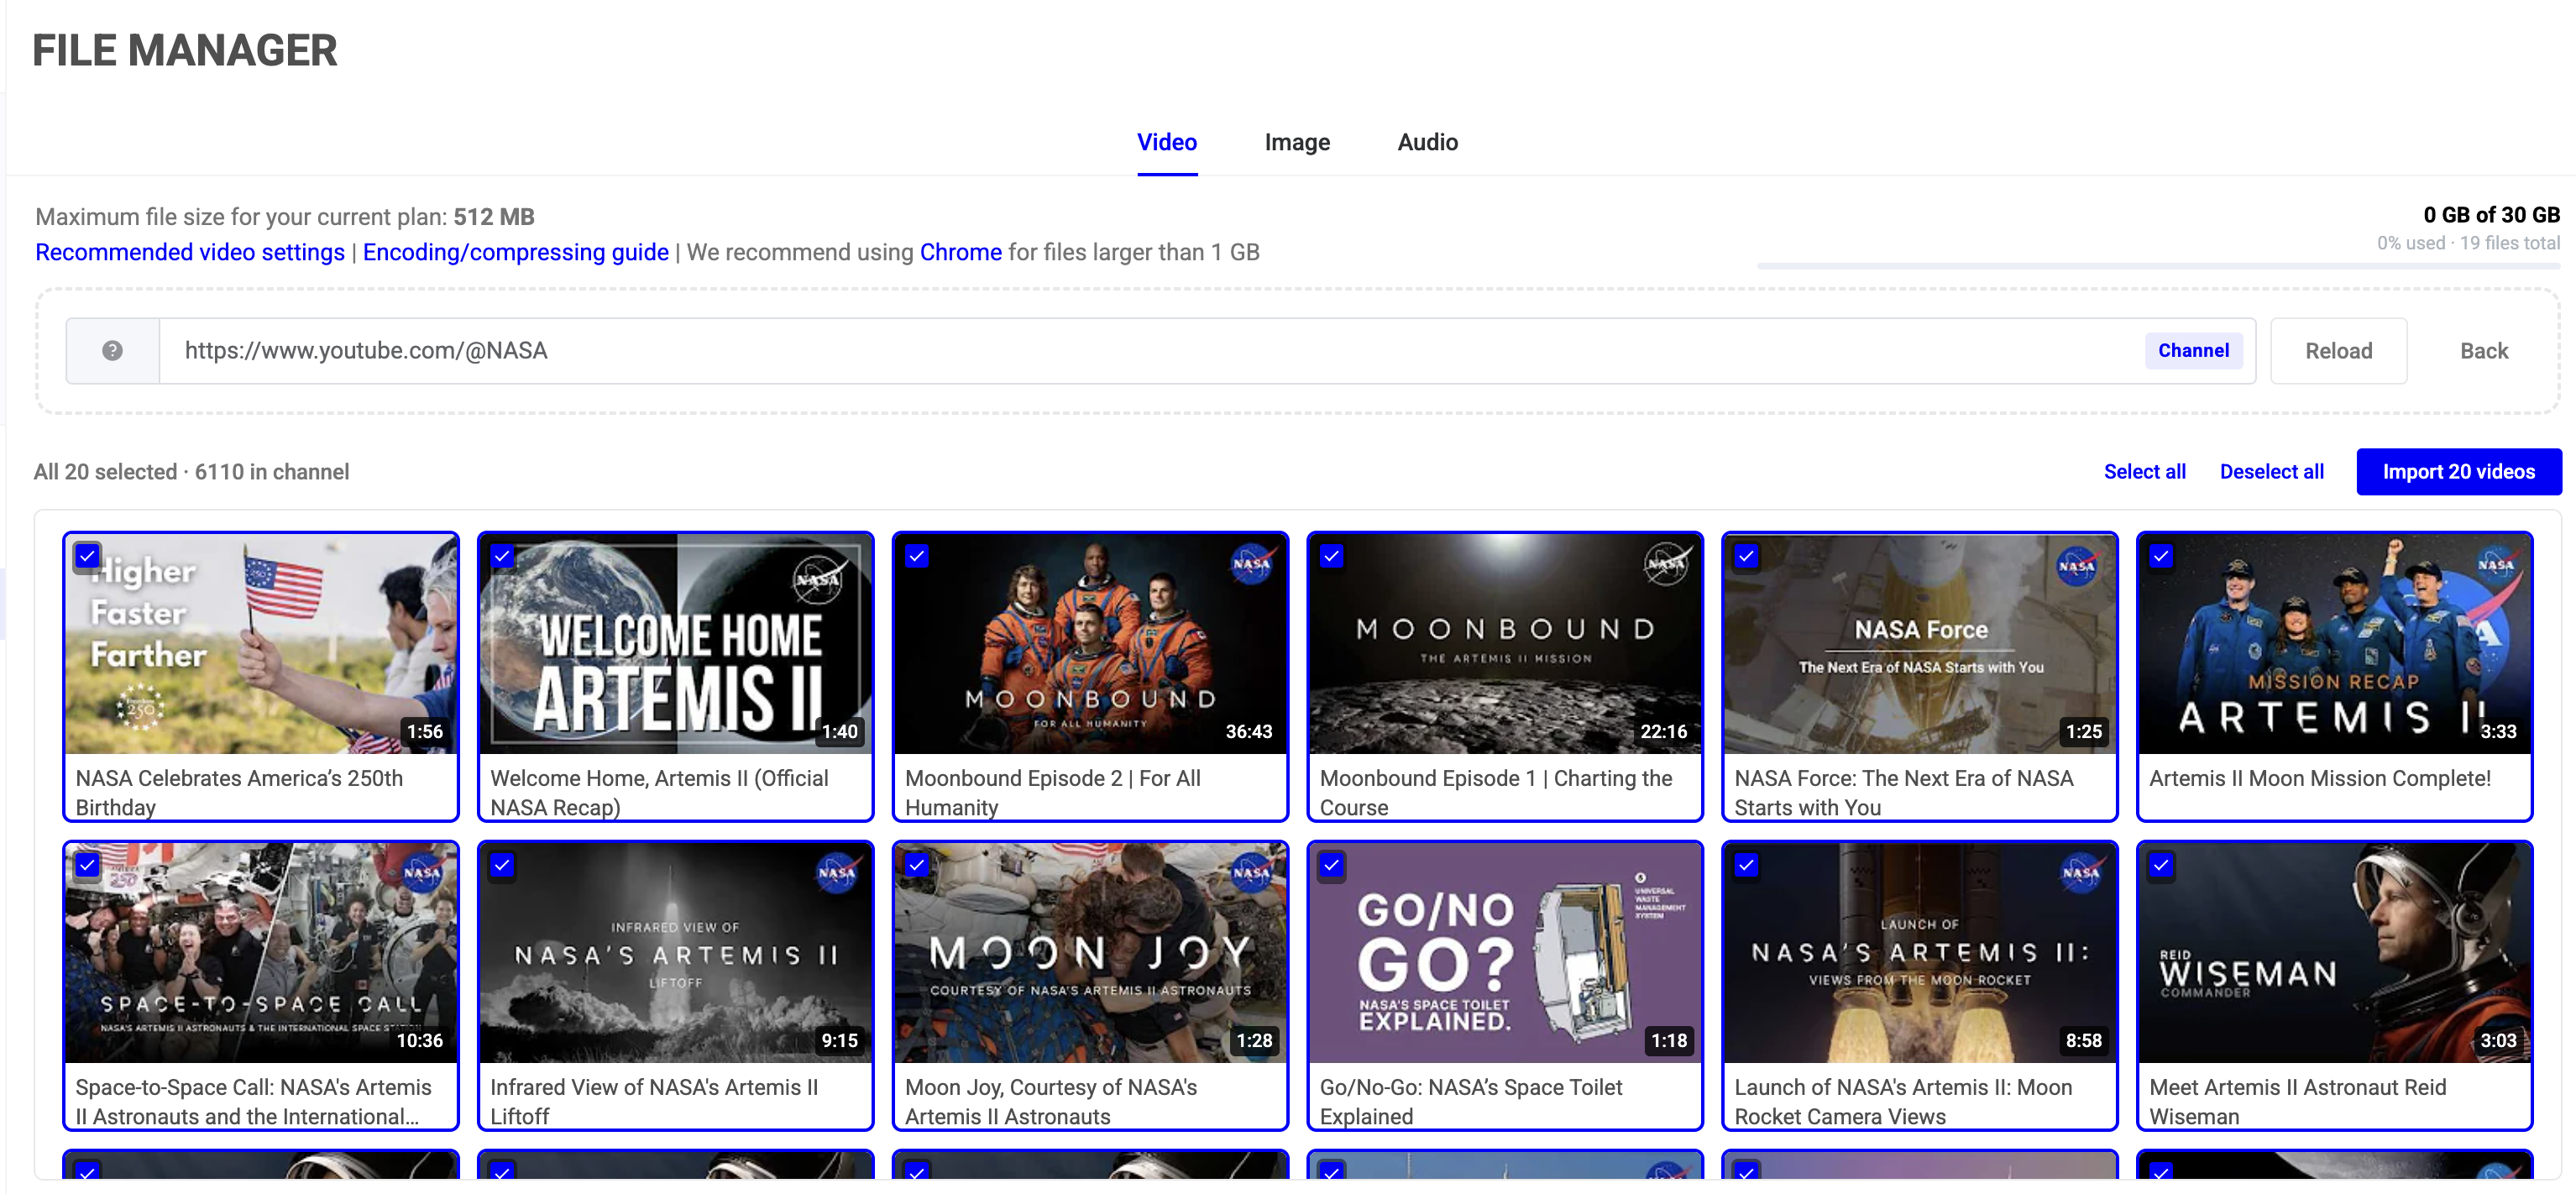Uncheck NASA Celebrates America's 250th Birthday video
The height and width of the screenshot is (1194, 2576).
coord(88,556)
